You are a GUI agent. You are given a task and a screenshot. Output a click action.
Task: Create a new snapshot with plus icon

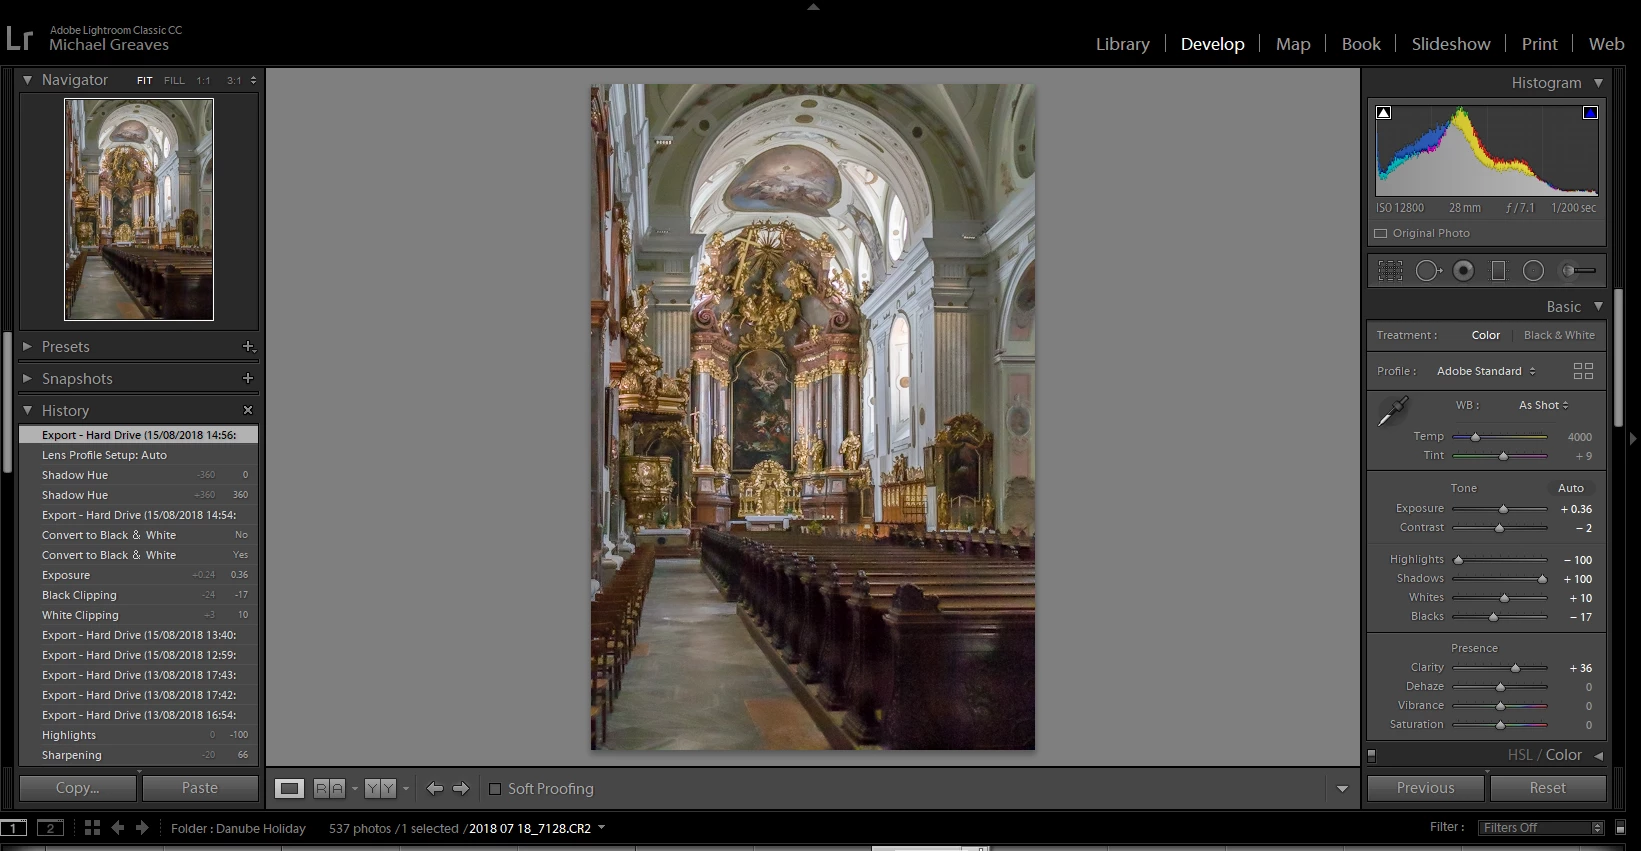pos(248,378)
